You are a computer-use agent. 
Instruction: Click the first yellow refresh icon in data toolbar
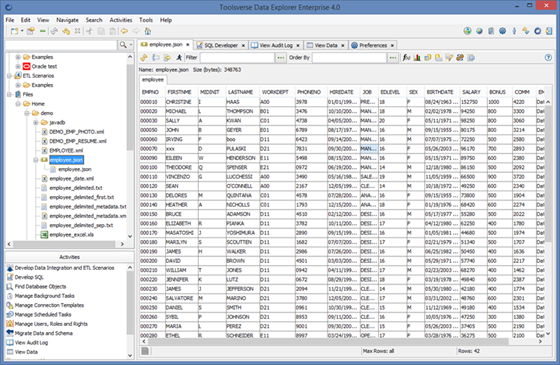pyautogui.click(x=144, y=58)
